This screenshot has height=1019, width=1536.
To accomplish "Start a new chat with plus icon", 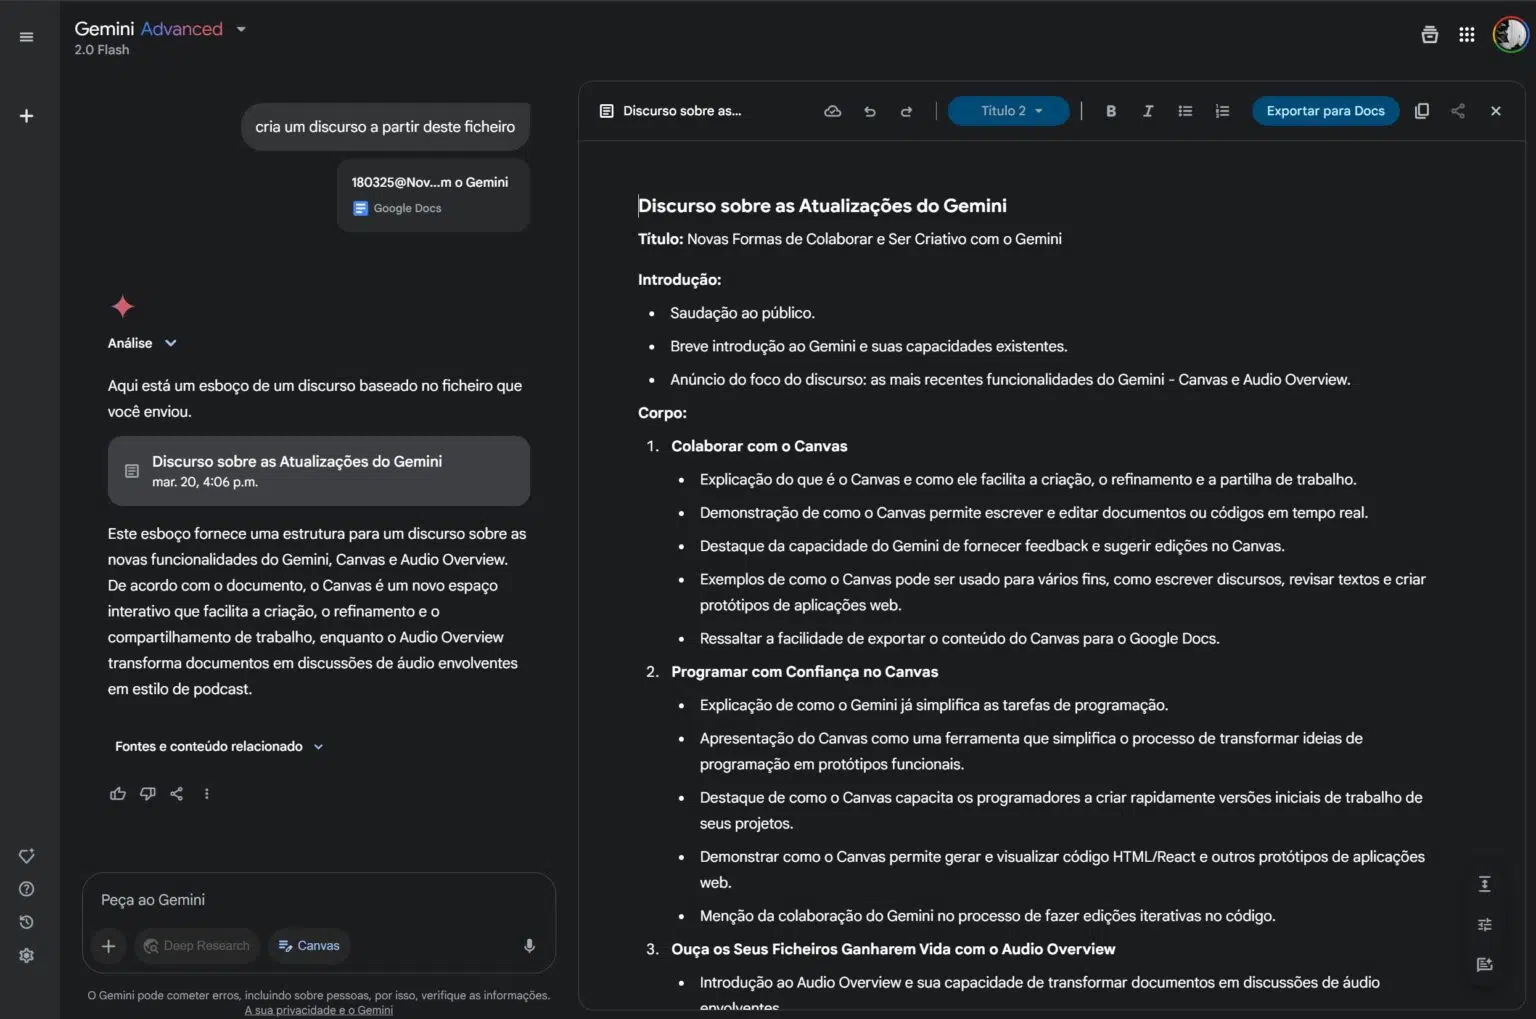I will pos(26,116).
